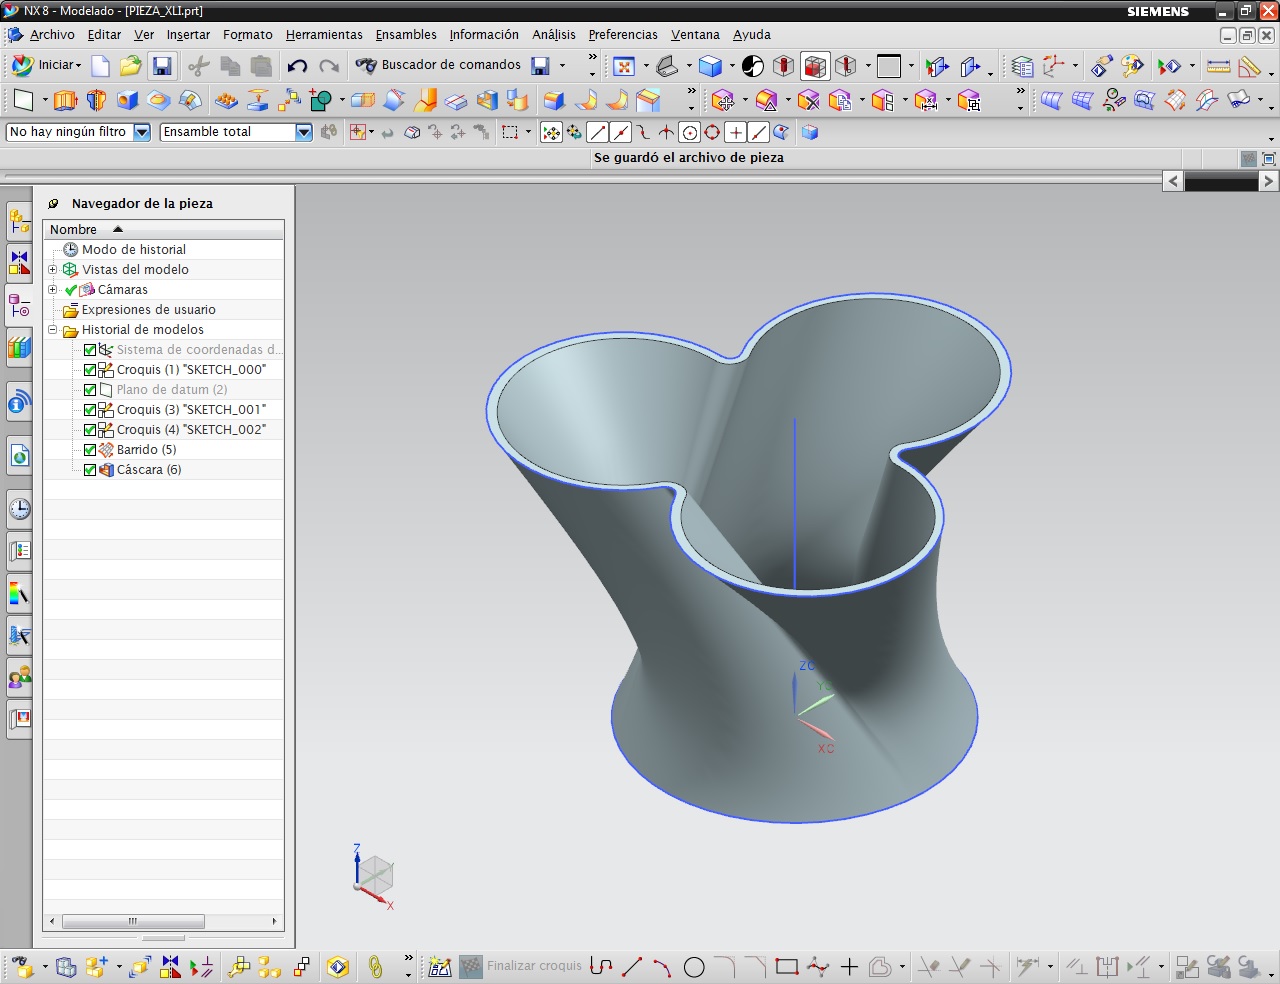Click the Undo arrow icon

[297, 66]
